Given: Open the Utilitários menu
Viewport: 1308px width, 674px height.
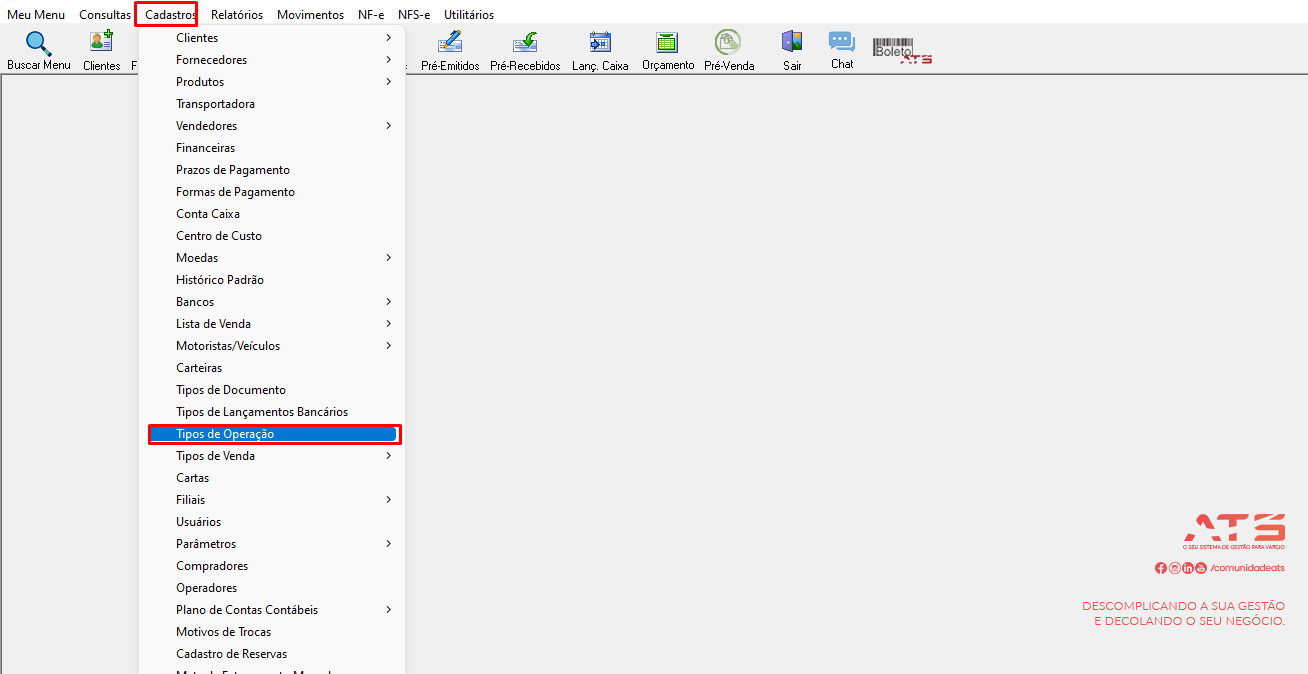Looking at the screenshot, I should 469,15.
